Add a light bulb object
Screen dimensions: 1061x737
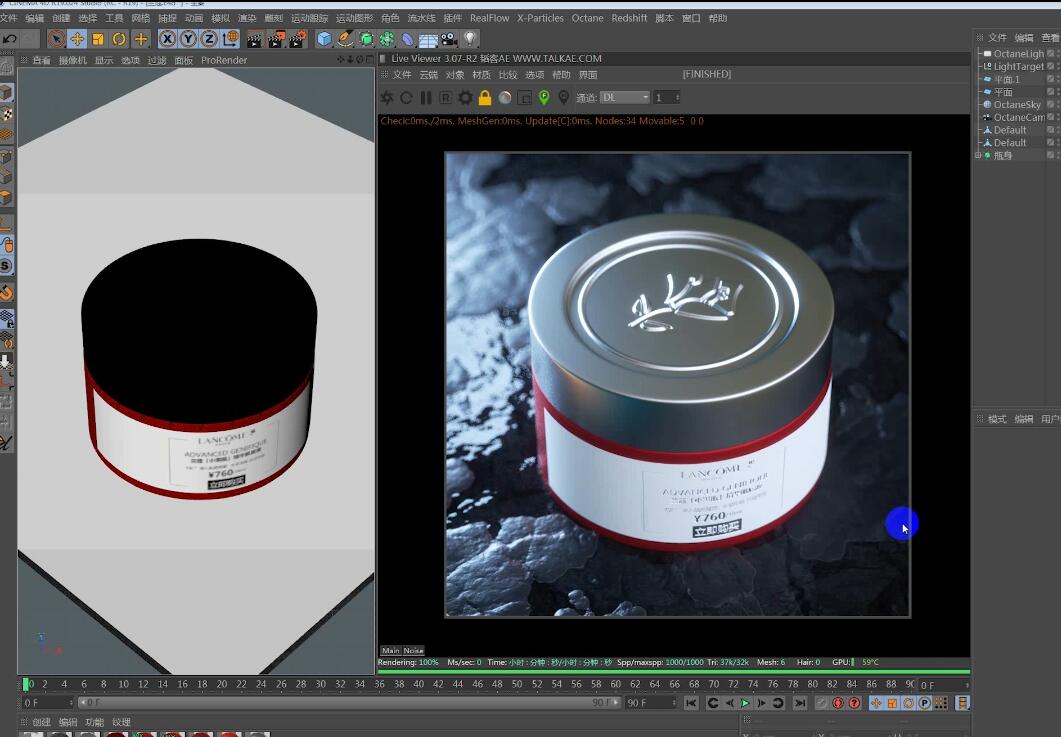(x=470, y=39)
